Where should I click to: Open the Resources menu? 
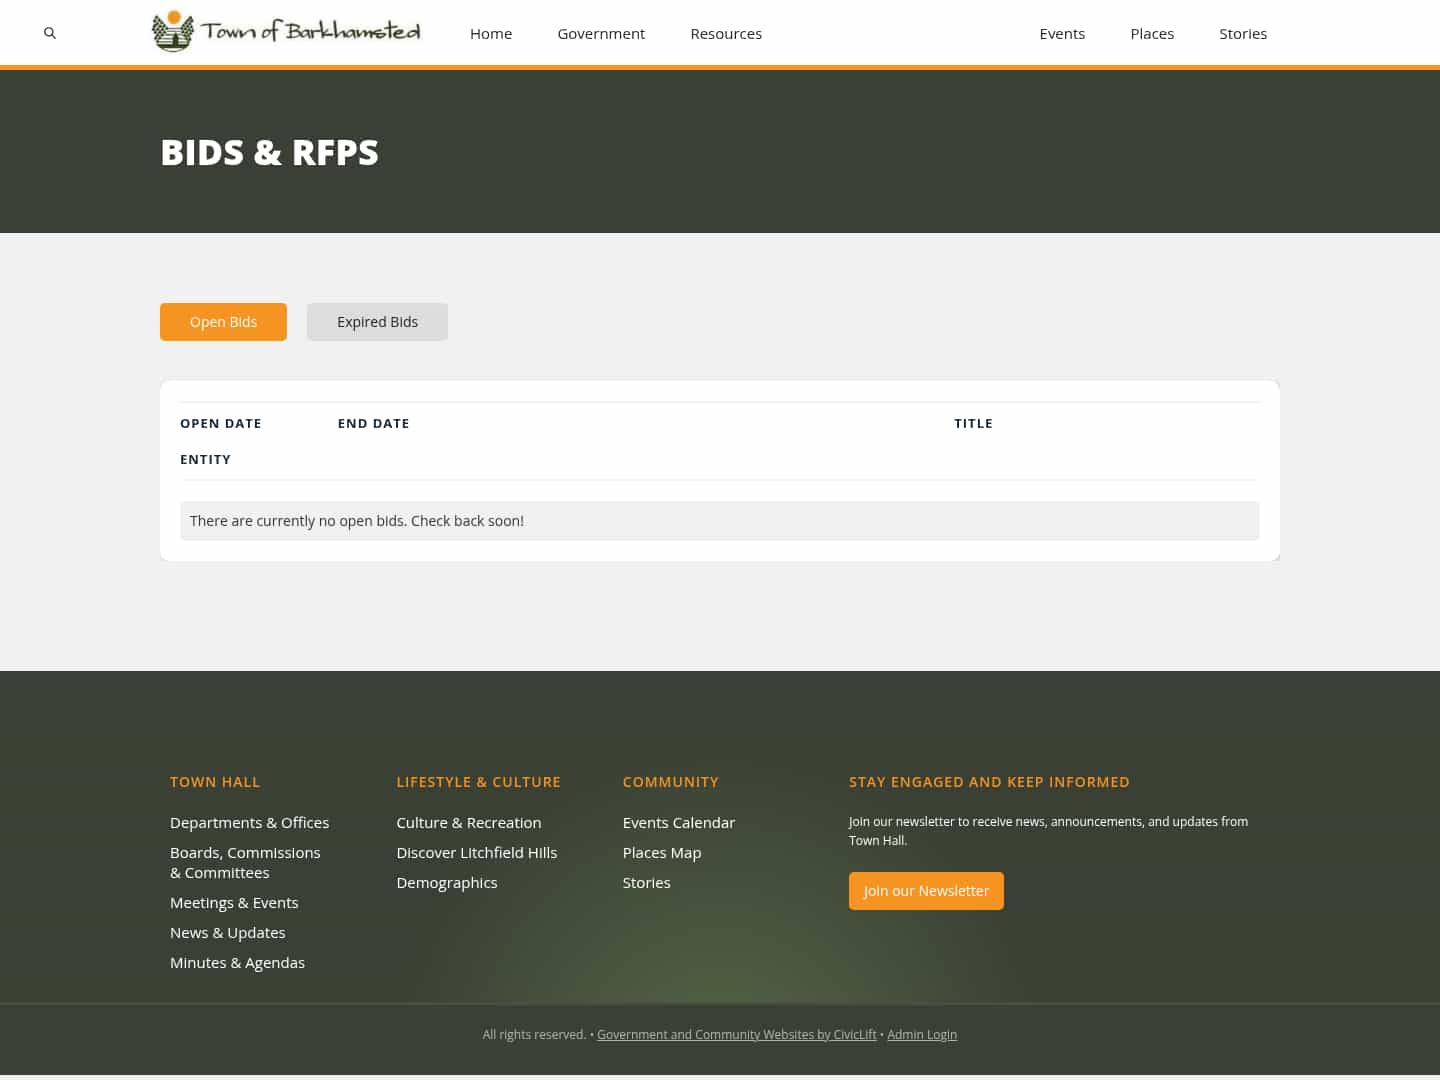click(x=726, y=33)
